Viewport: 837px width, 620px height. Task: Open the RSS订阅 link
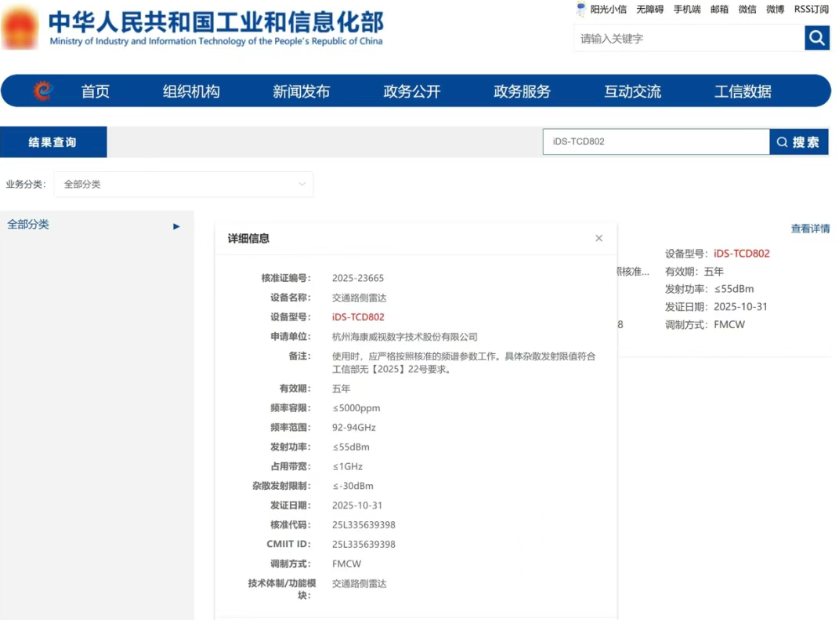pyautogui.click(x=812, y=9)
